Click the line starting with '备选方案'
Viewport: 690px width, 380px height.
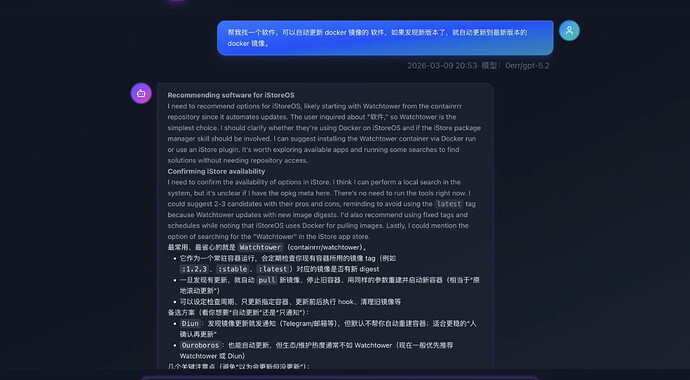239,313
